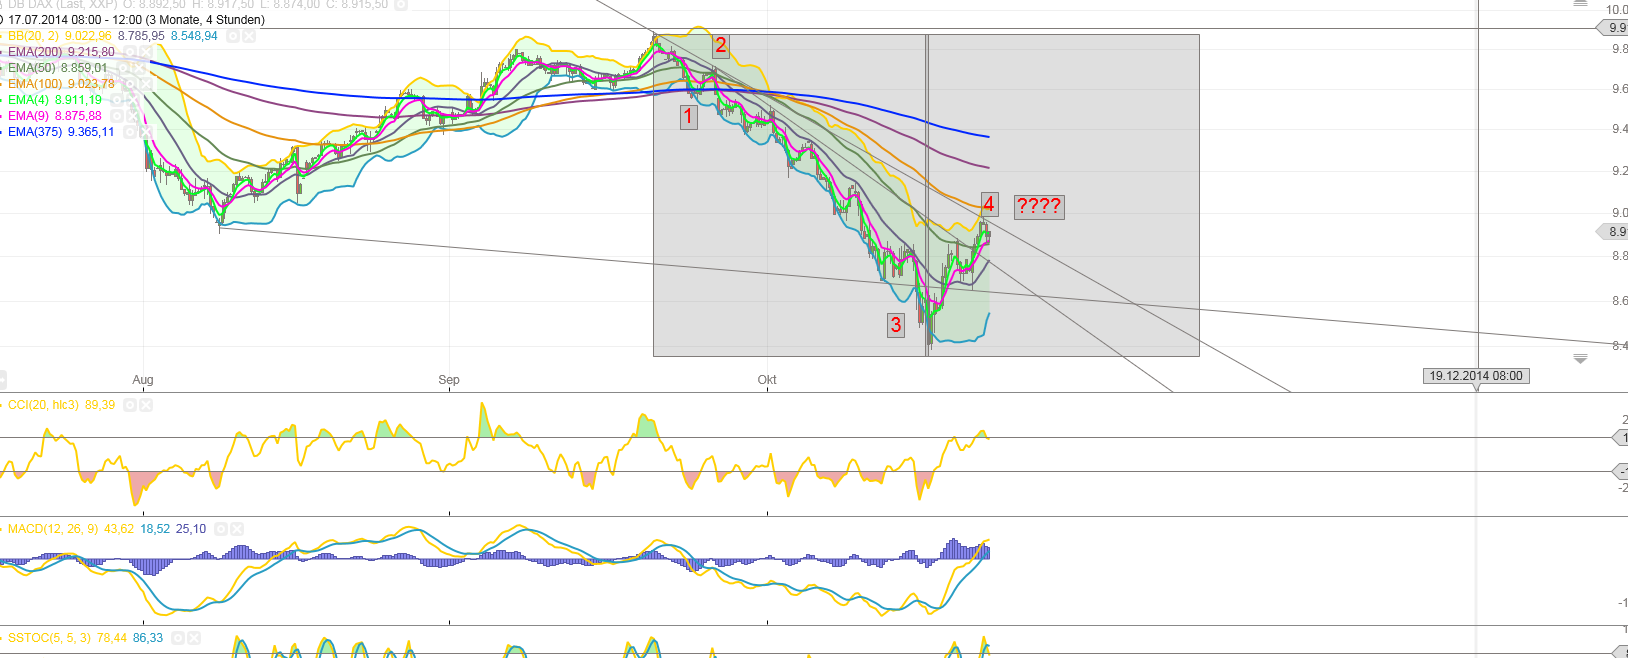Click the CCI value 89,39
1628x658 pixels.
click(x=100, y=405)
